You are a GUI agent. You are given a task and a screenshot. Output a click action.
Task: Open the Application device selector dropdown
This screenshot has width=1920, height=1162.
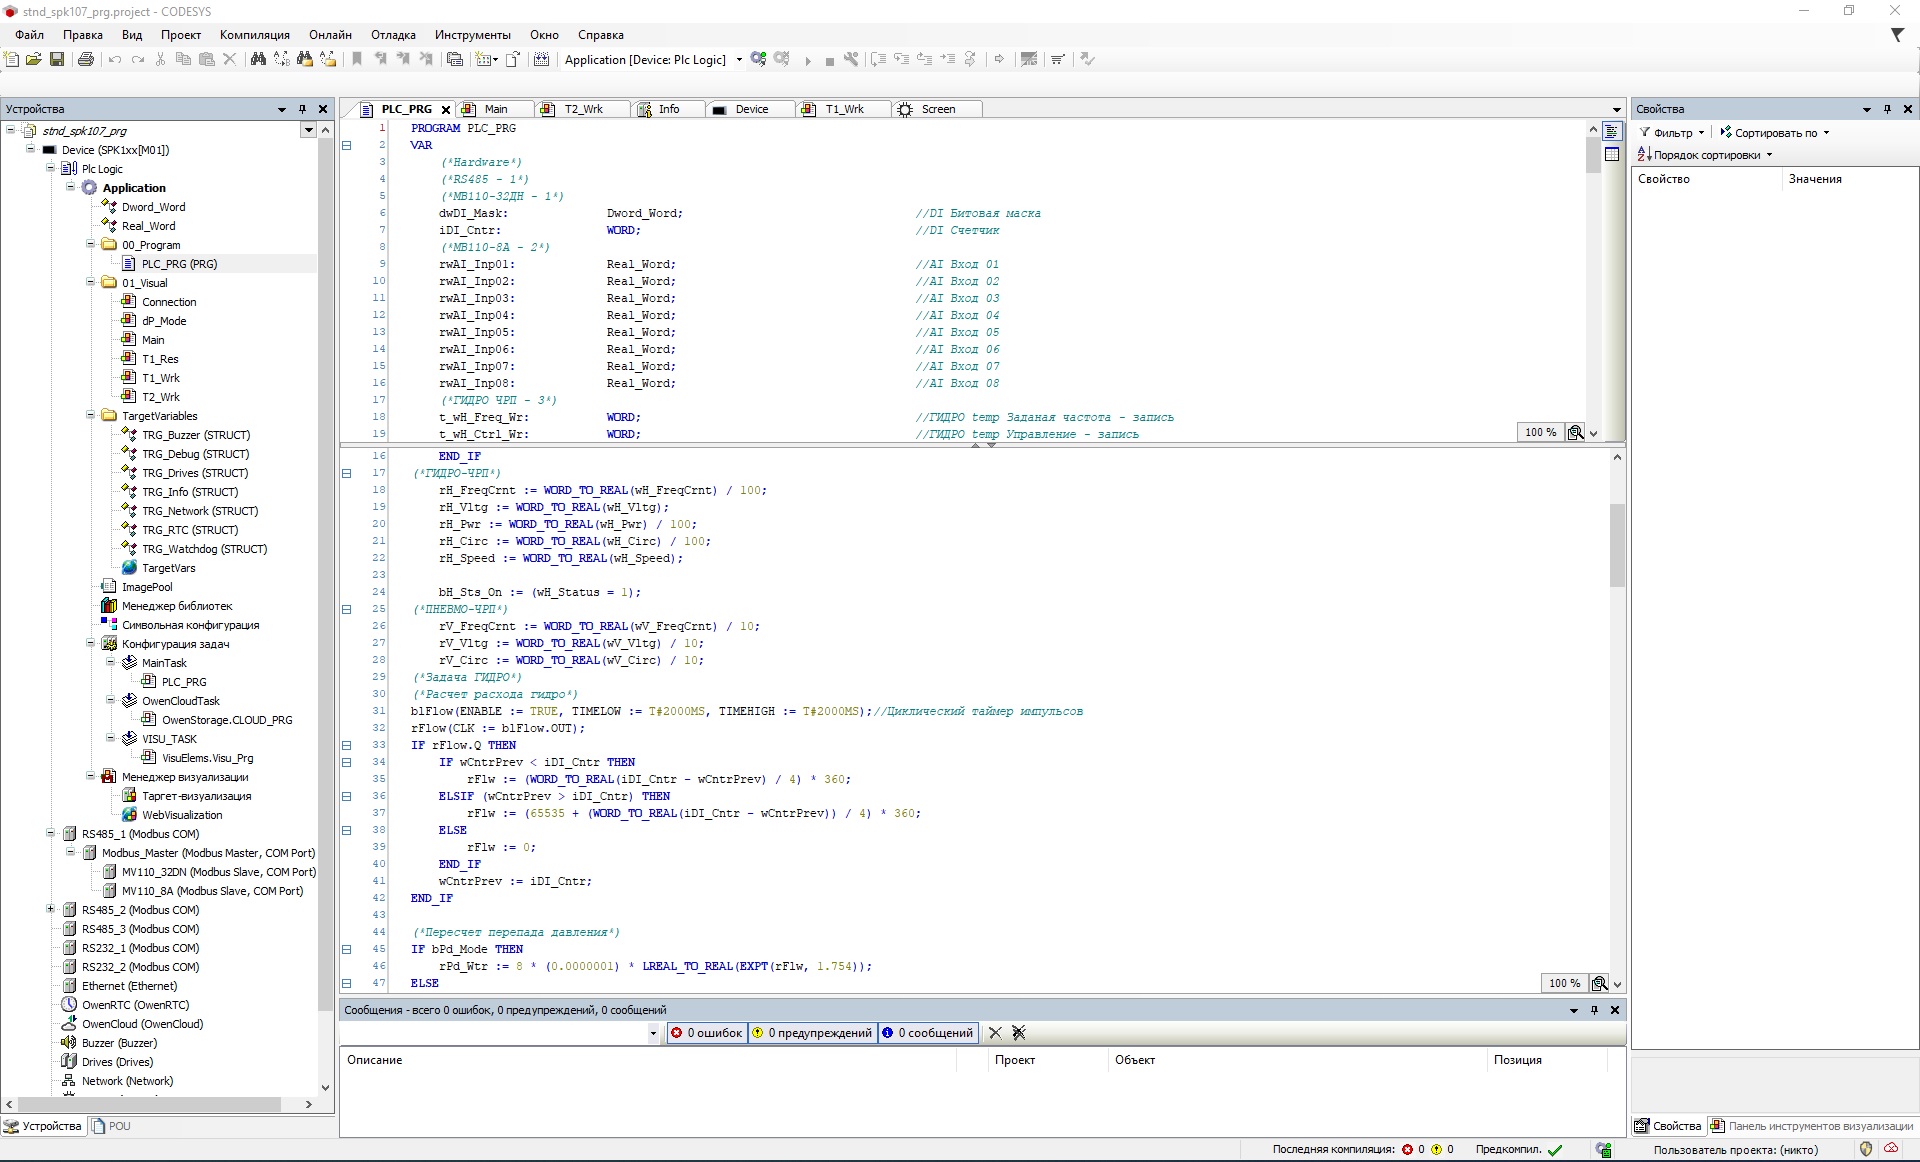pyautogui.click(x=739, y=60)
